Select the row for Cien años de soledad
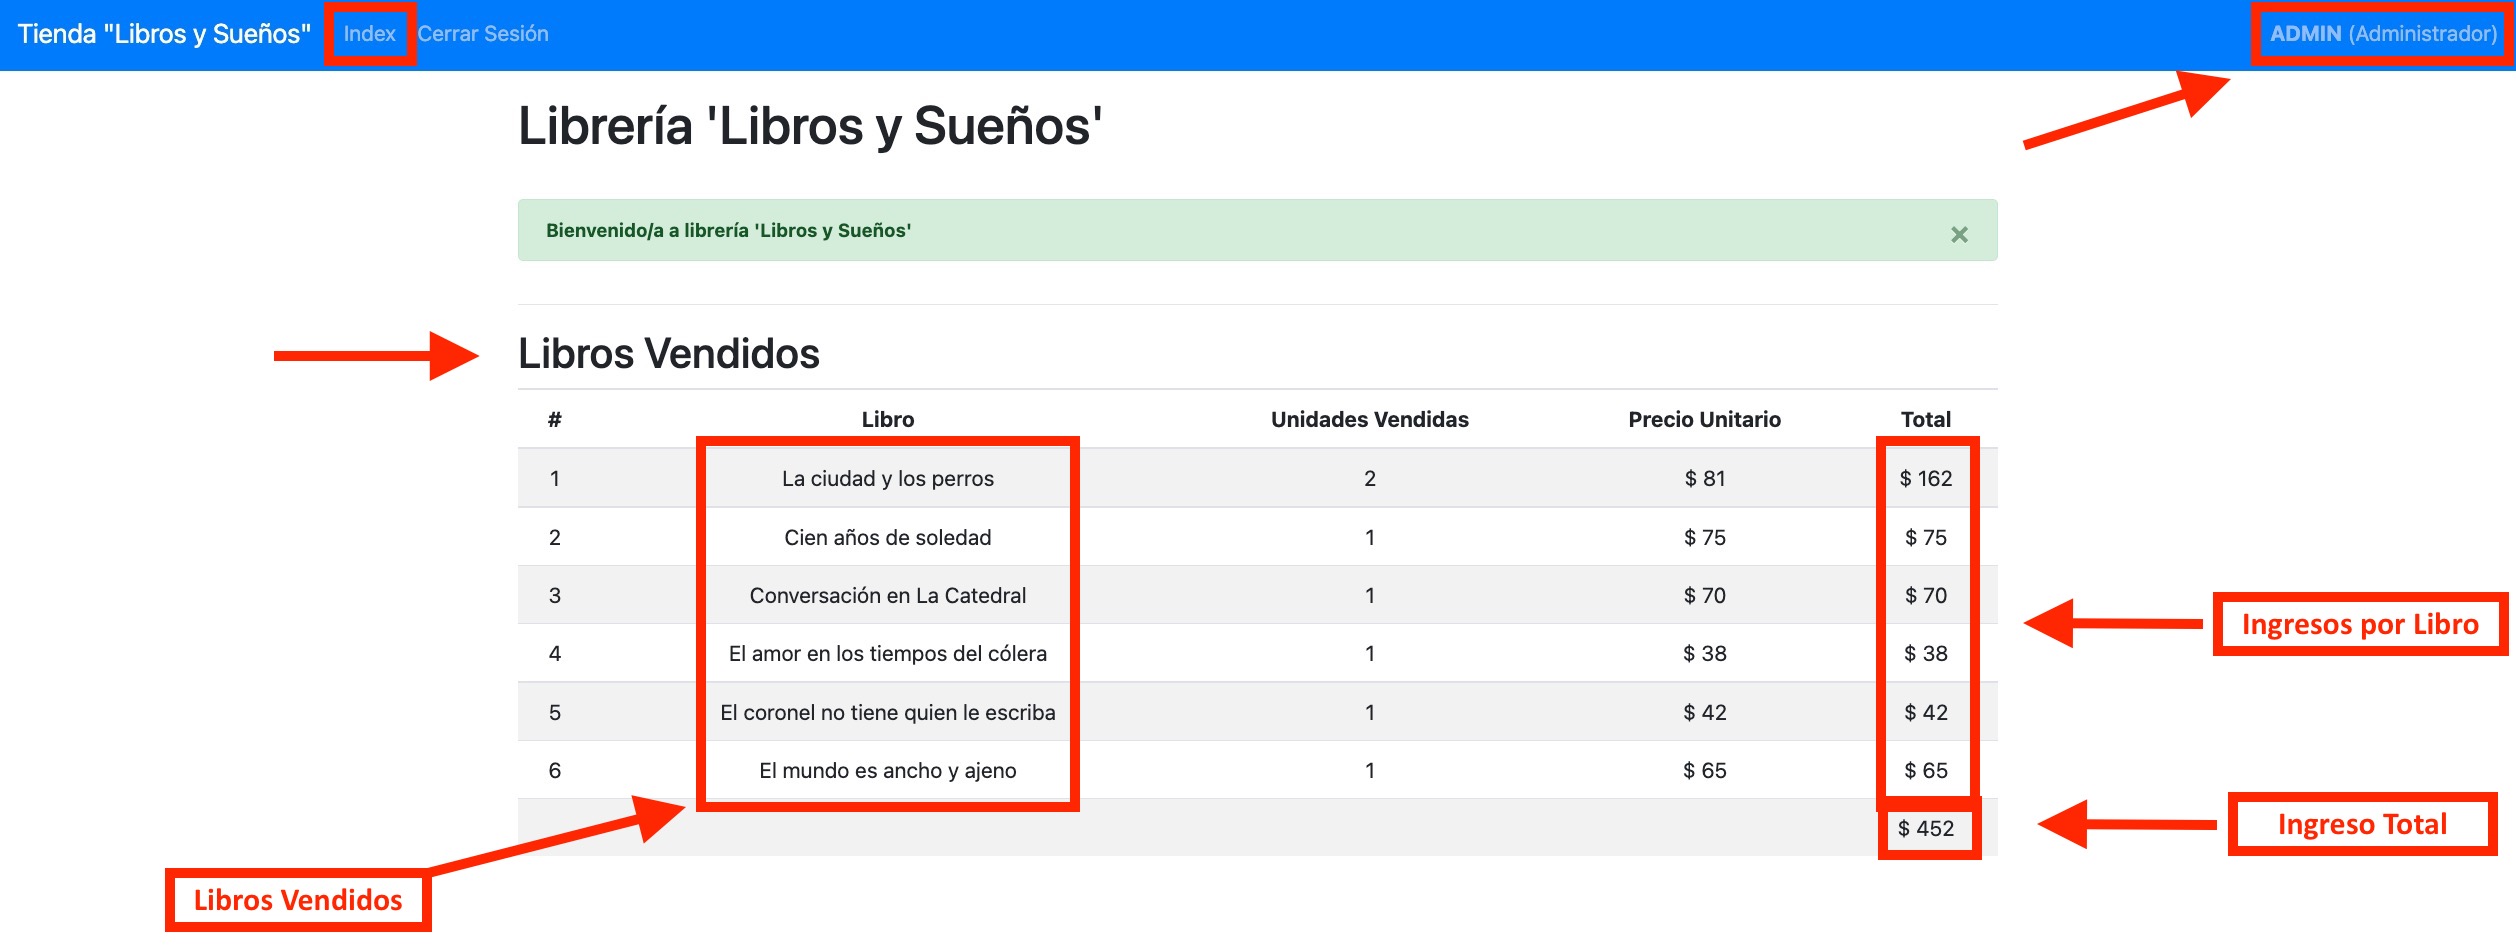The width and height of the screenshot is (2516, 952). (888, 537)
